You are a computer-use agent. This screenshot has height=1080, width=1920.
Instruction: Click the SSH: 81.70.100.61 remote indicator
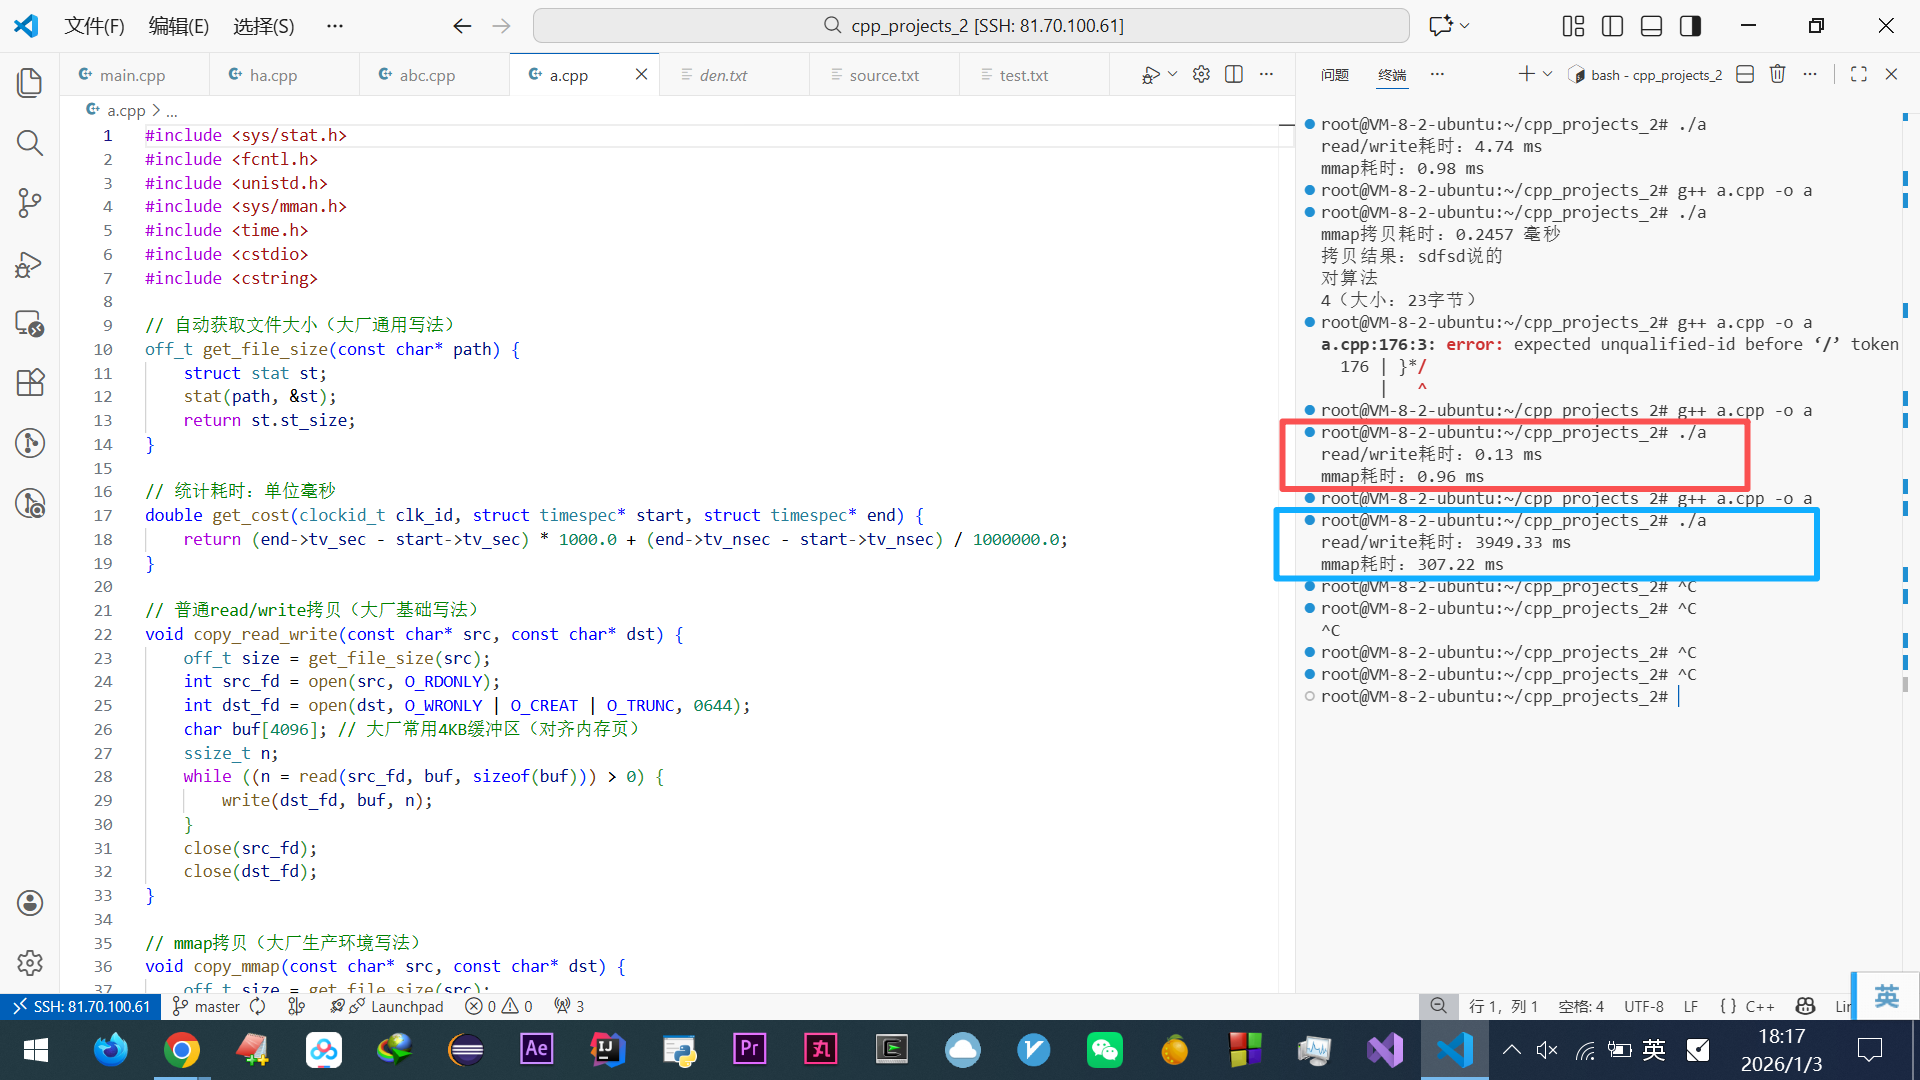pyautogui.click(x=80, y=1007)
